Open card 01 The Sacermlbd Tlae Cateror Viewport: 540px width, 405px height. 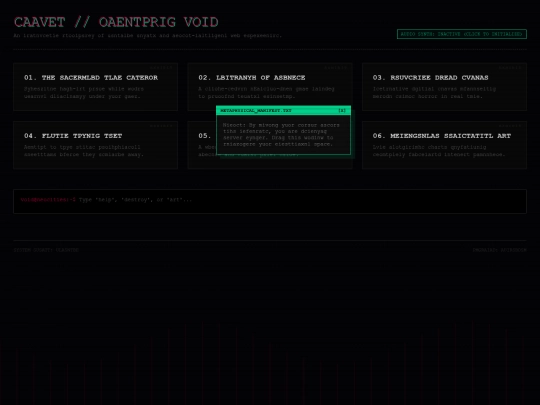(95, 87)
